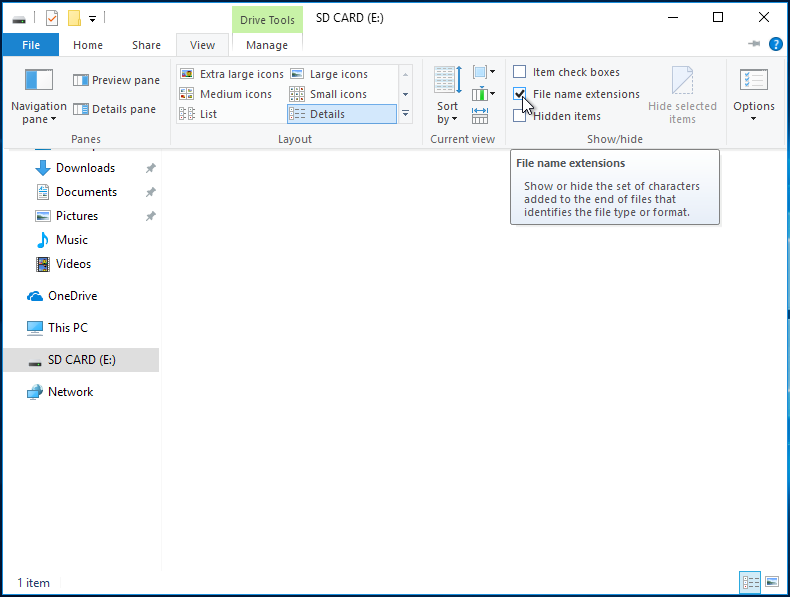Show Hidden items checkbox
This screenshot has width=790, height=597.
coord(520,116)
